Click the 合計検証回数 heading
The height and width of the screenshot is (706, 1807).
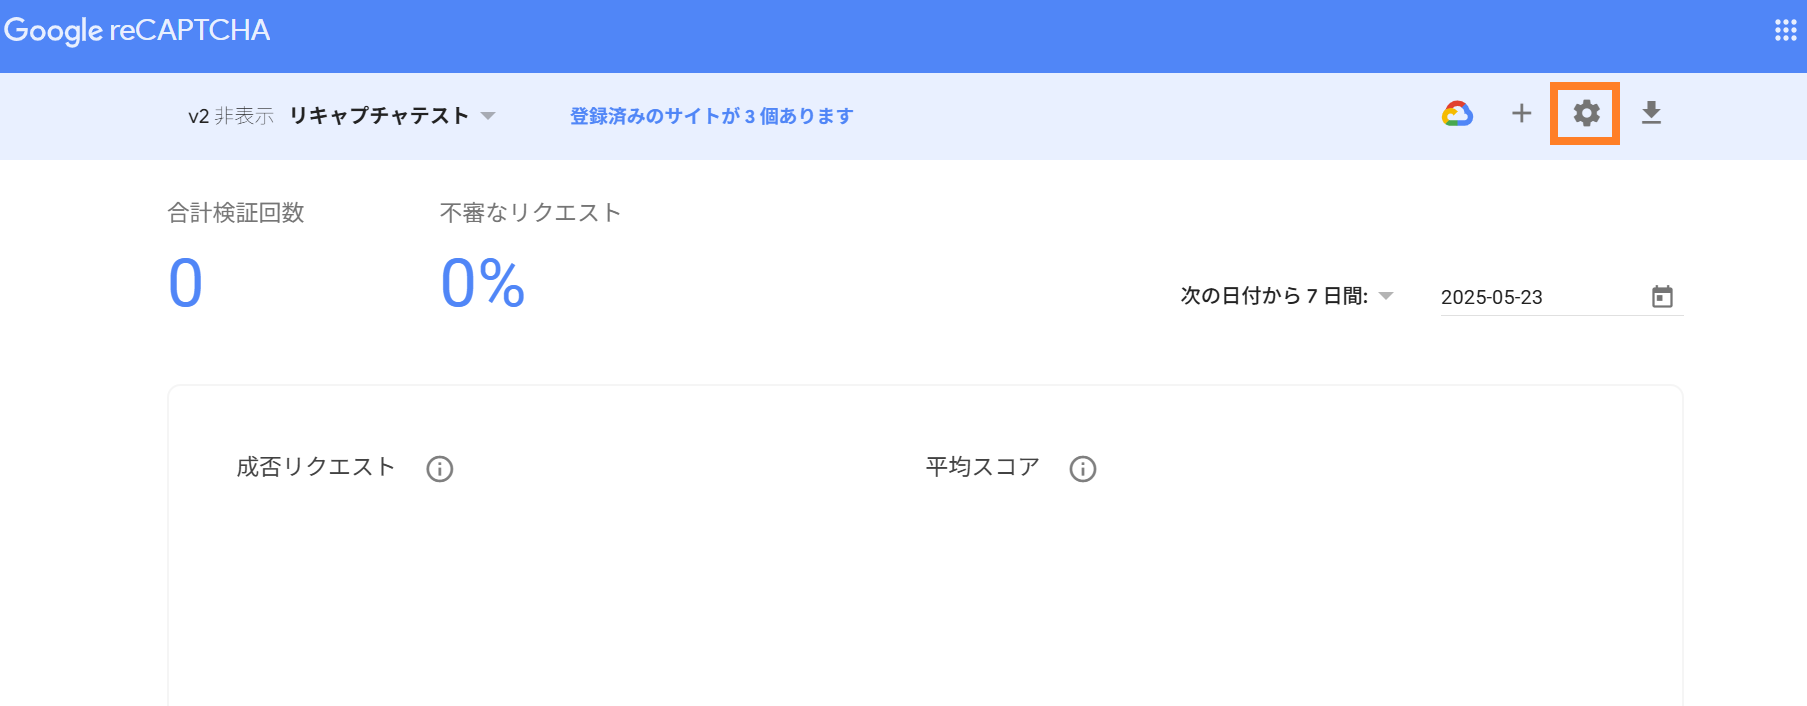[x=236, y=213]
